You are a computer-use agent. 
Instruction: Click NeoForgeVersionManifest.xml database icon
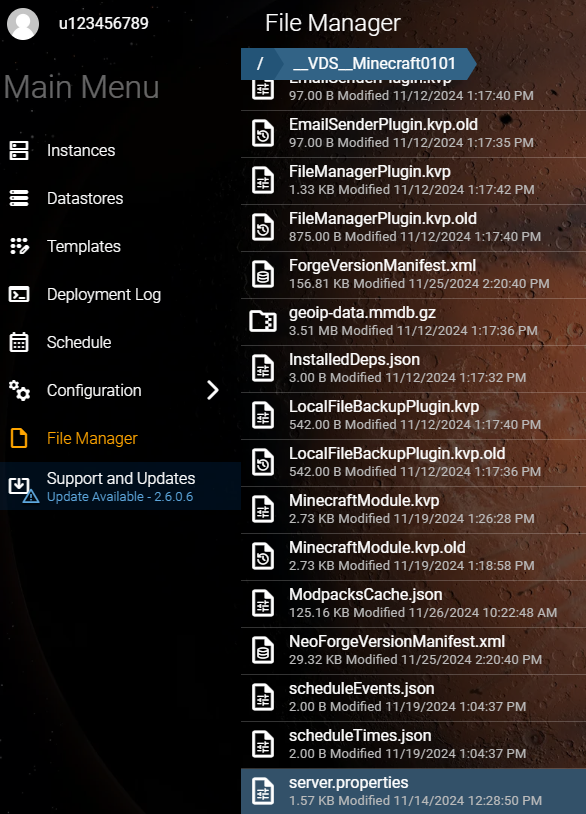[263, 650]
